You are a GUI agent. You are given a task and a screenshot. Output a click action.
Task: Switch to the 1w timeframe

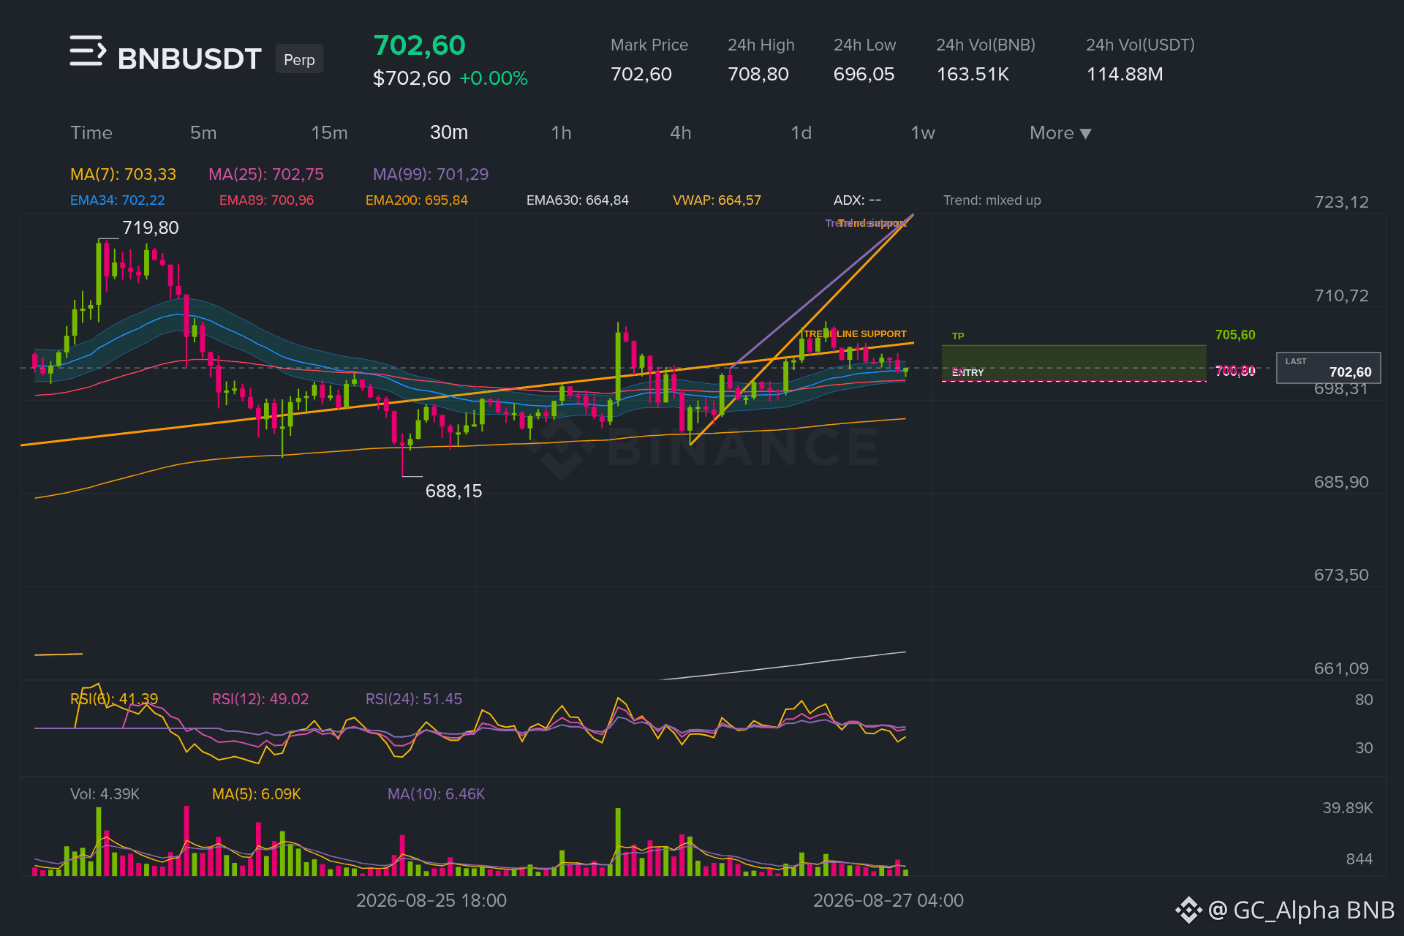coord(923,133)
